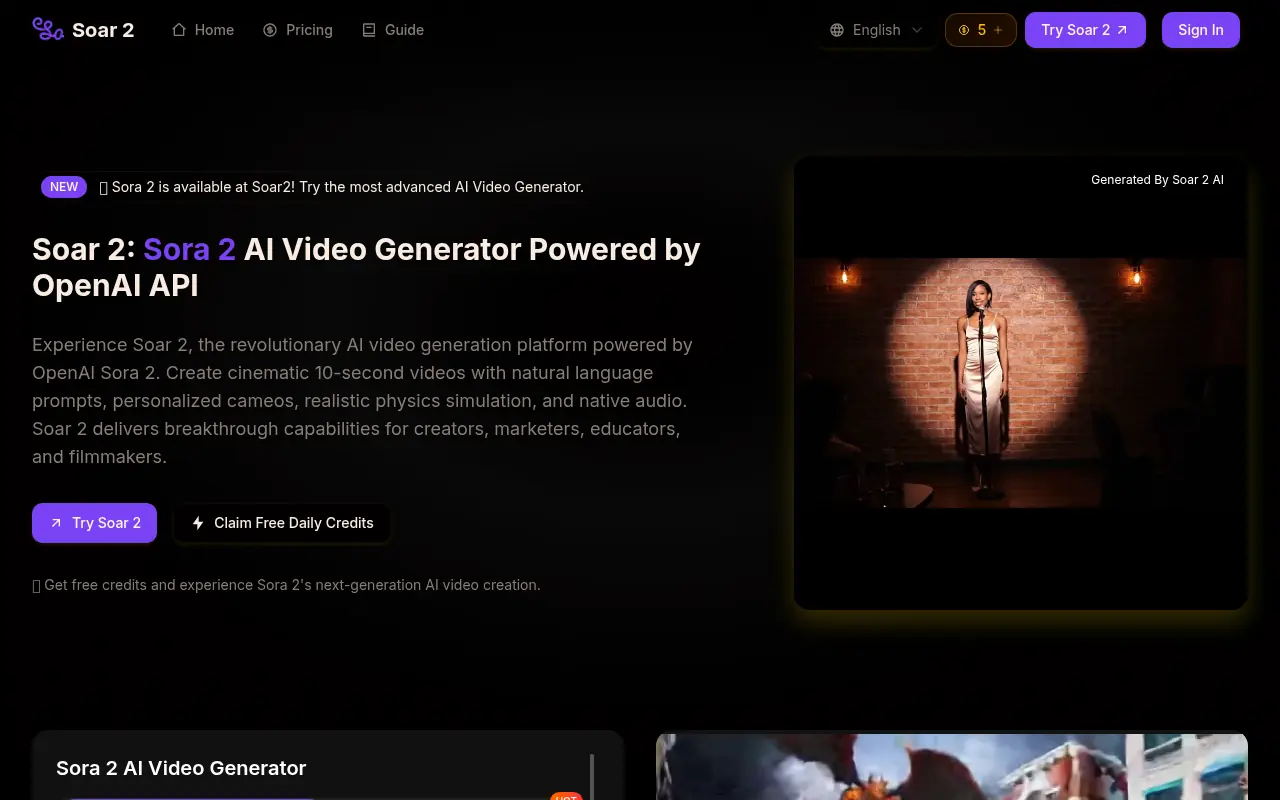This screenshot has width=1280, height=800.
Task: Click Claim Free Daily Credits
Action: click(x=282, y=522)
